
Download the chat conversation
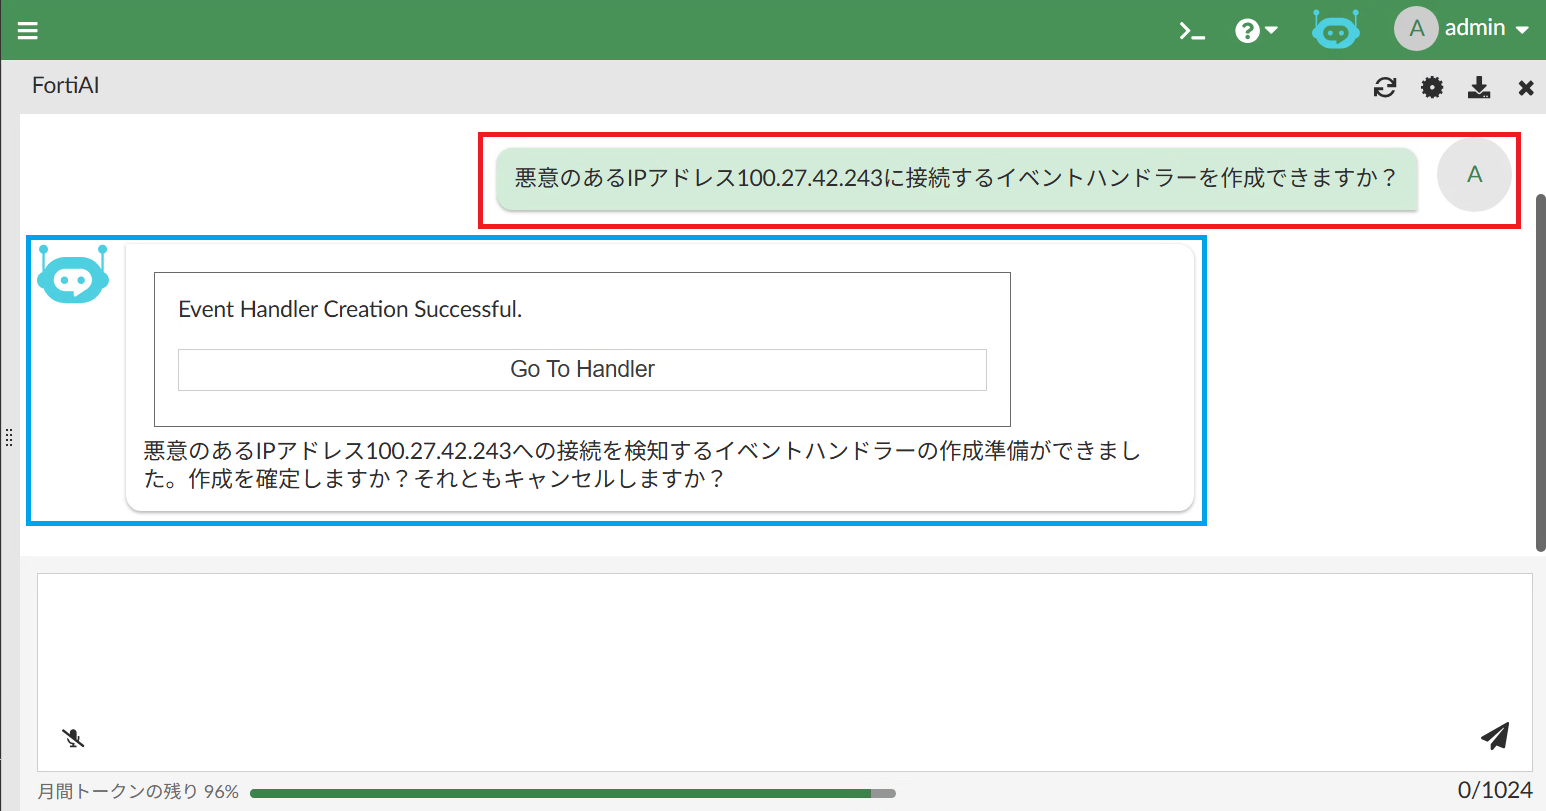[1479, 88]
